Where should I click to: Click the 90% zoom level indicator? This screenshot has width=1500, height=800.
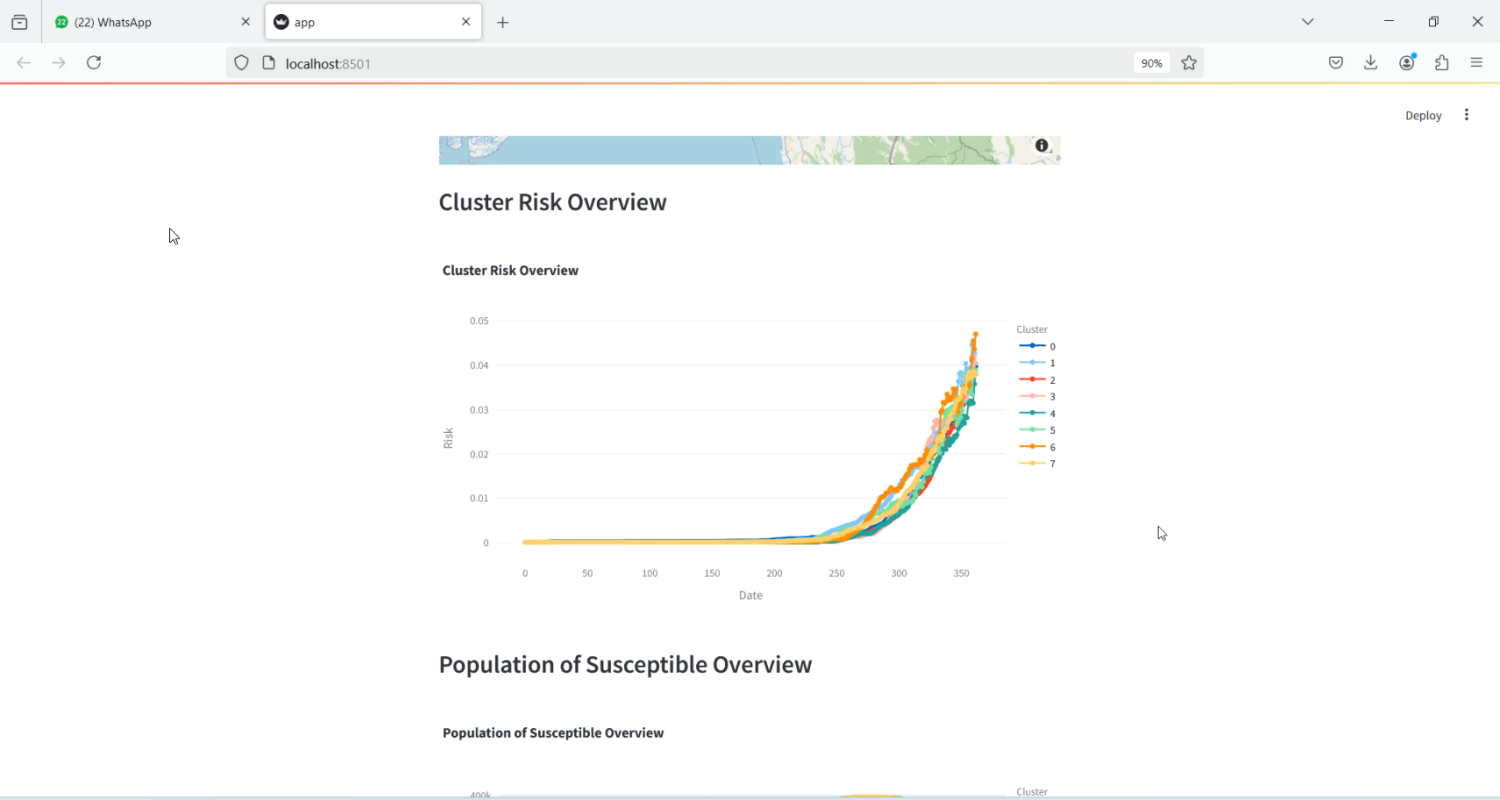[x=1151, y=63]
